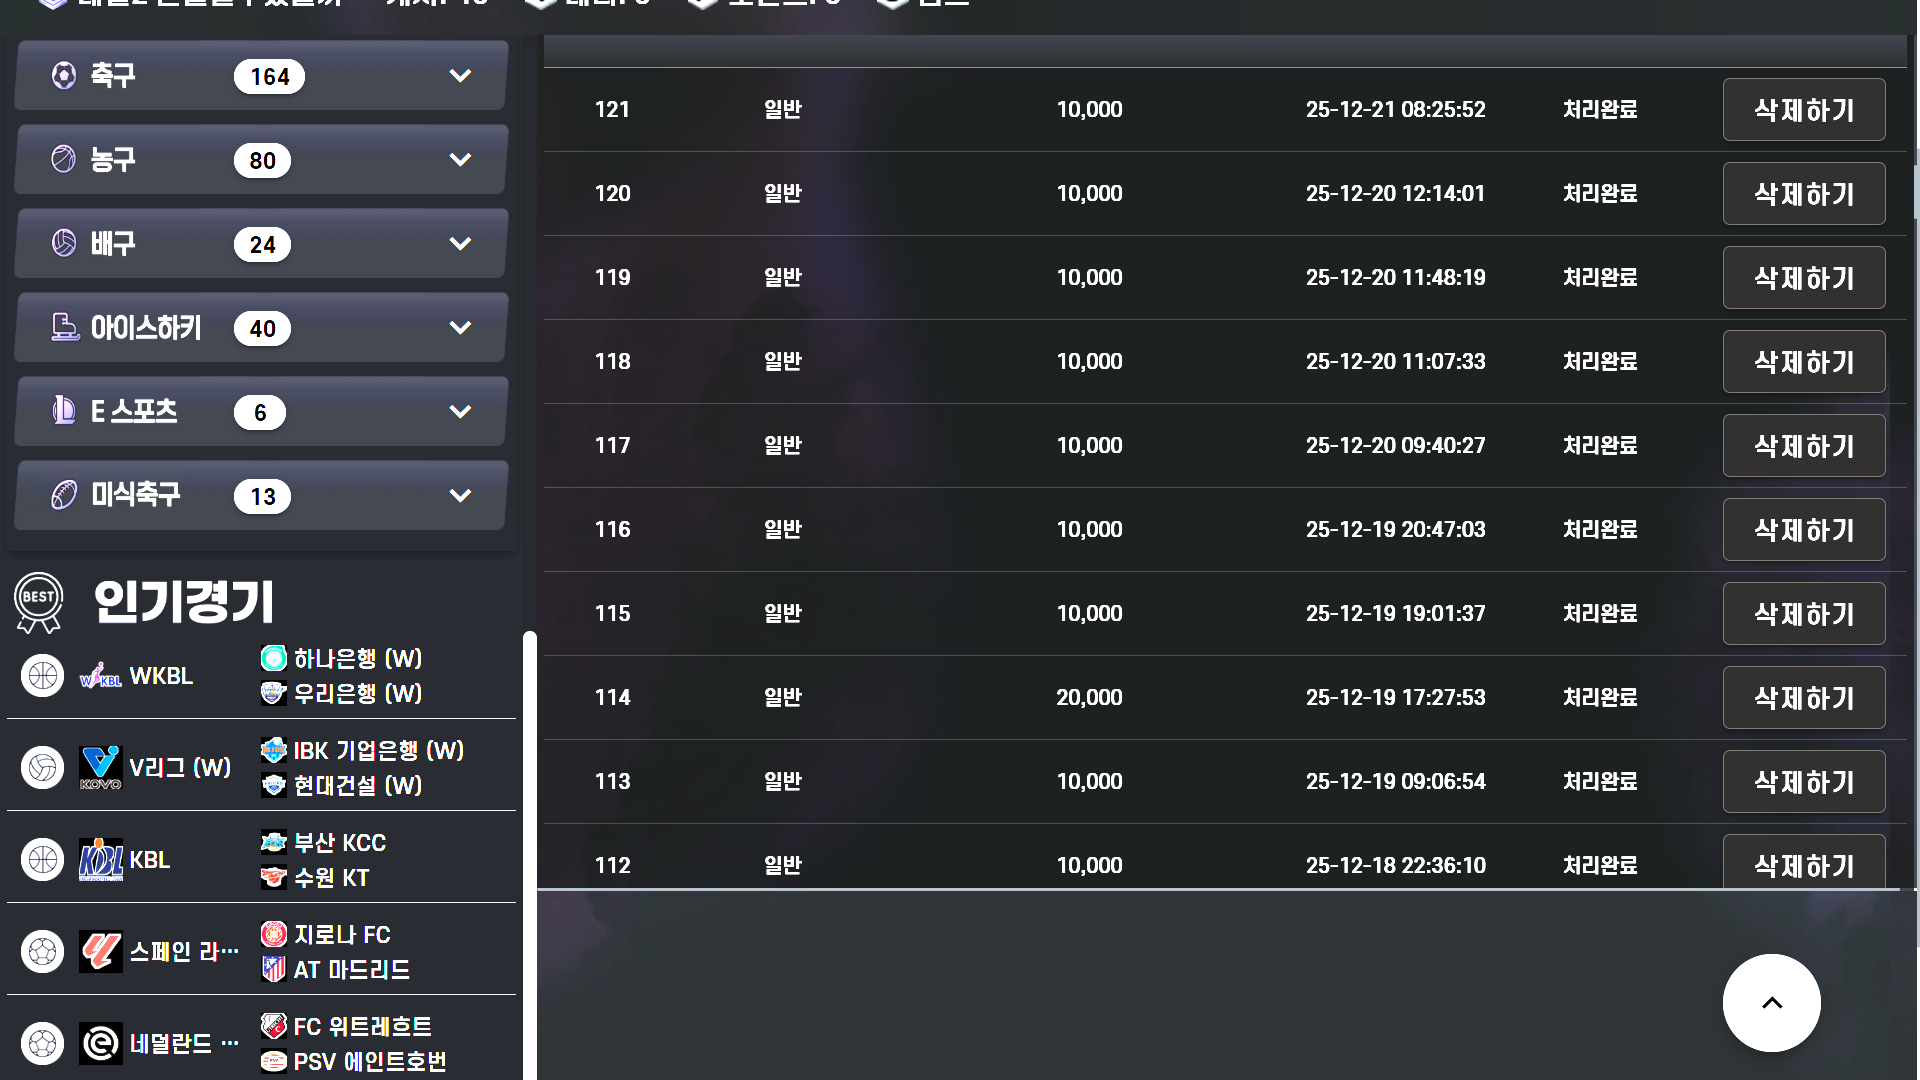Click the American football icon beside 미식축구
Image resolution: width=1920 pixels, height=1080 pixels.
tap(64, 495)
